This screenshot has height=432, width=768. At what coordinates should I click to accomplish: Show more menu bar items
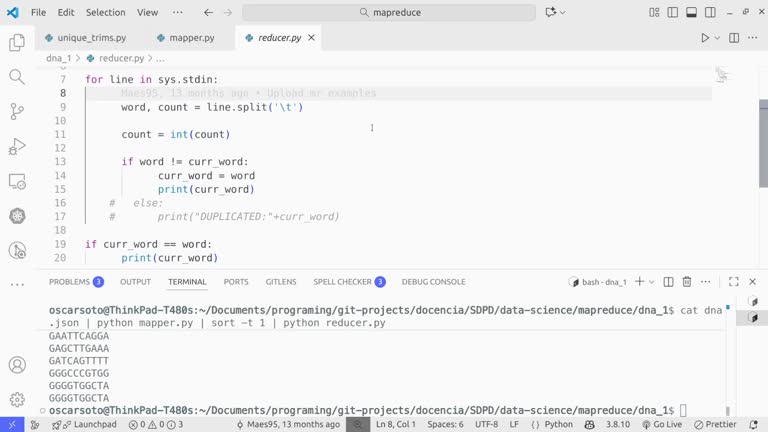[178, 12]
